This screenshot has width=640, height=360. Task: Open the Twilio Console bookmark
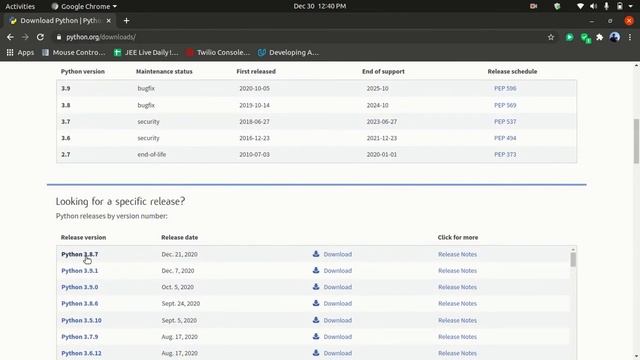point(218,52)
